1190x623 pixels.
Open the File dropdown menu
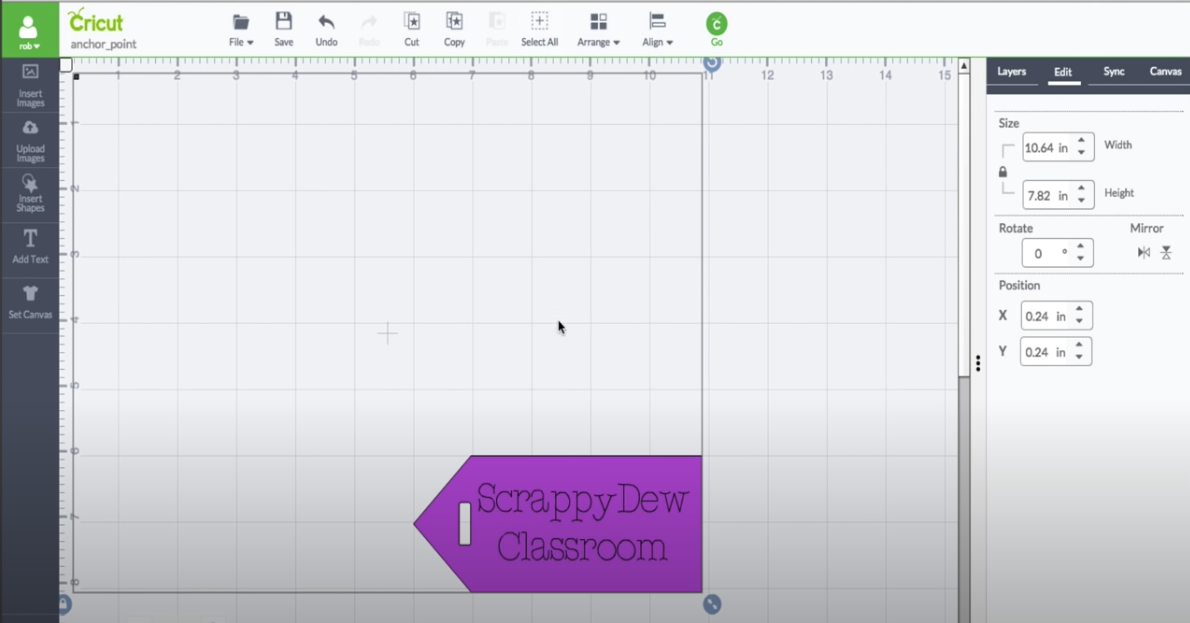(x=241, y=30)
